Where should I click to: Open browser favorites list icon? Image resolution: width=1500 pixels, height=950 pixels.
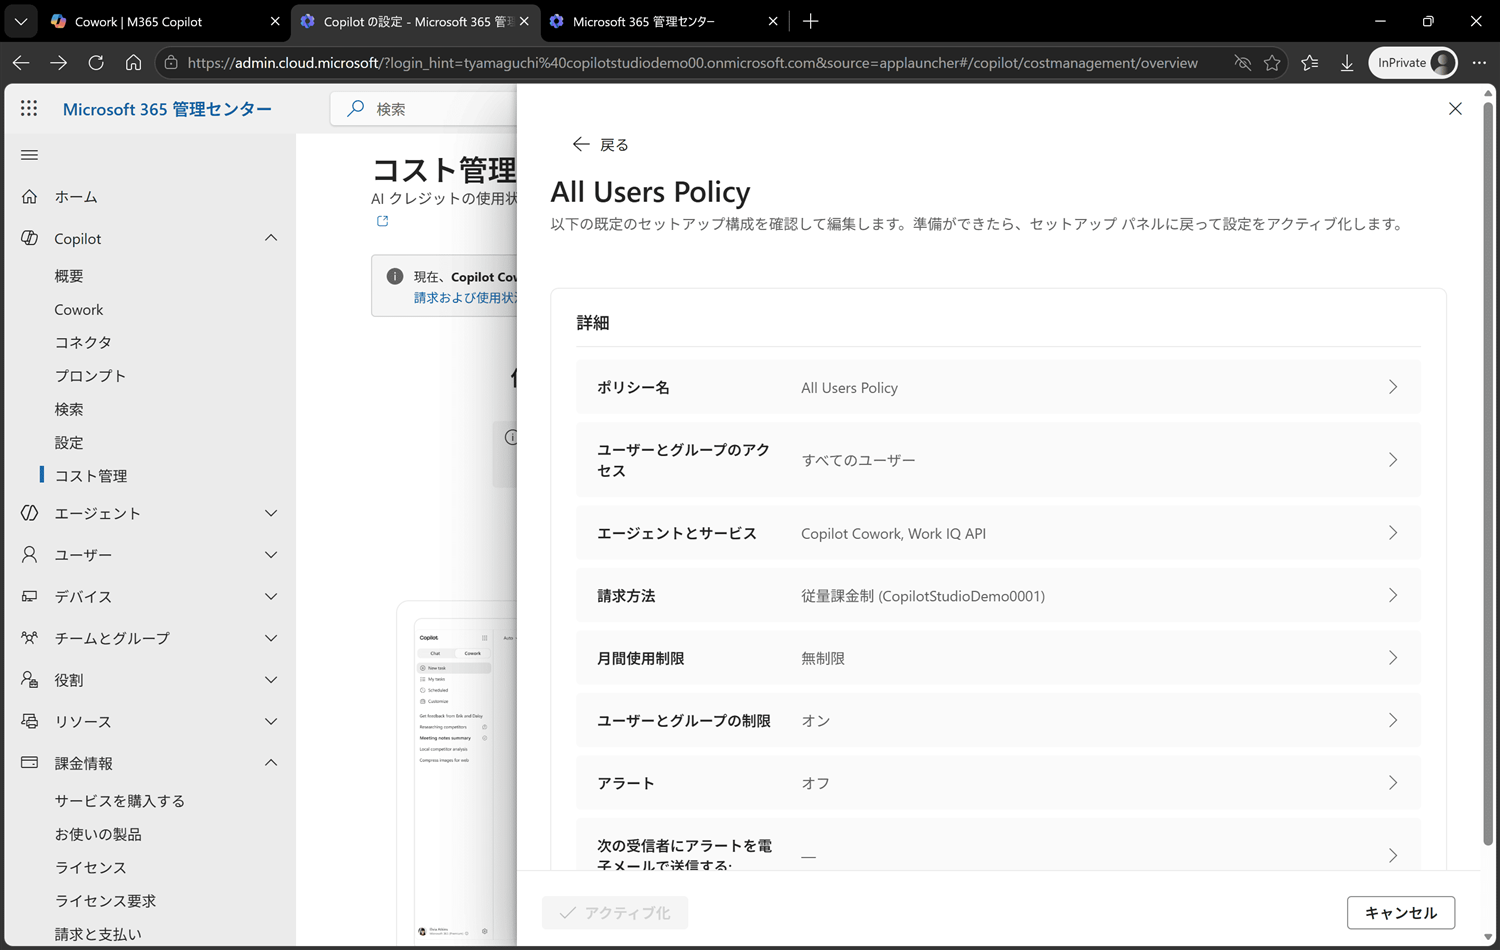1310,63
